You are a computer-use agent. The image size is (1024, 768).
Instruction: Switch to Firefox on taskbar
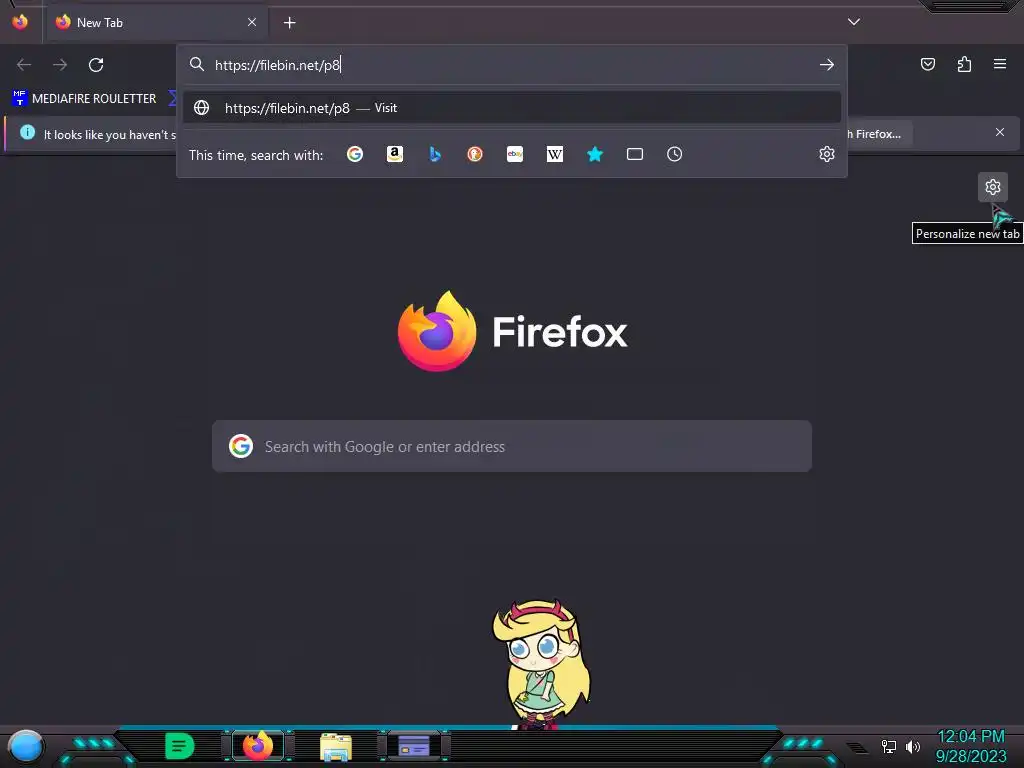(x=258, y=746)
